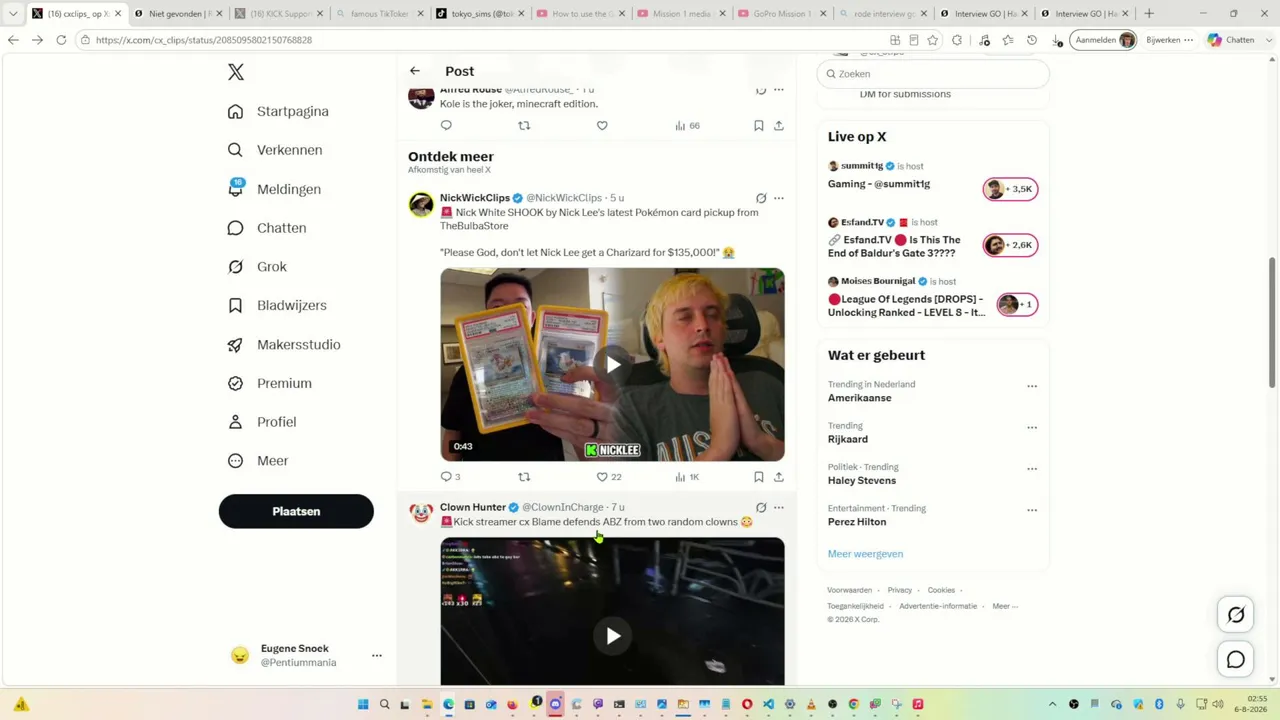Reload the page with refresh button
The width and height of the screenshot is (1280, 720).
61,40
